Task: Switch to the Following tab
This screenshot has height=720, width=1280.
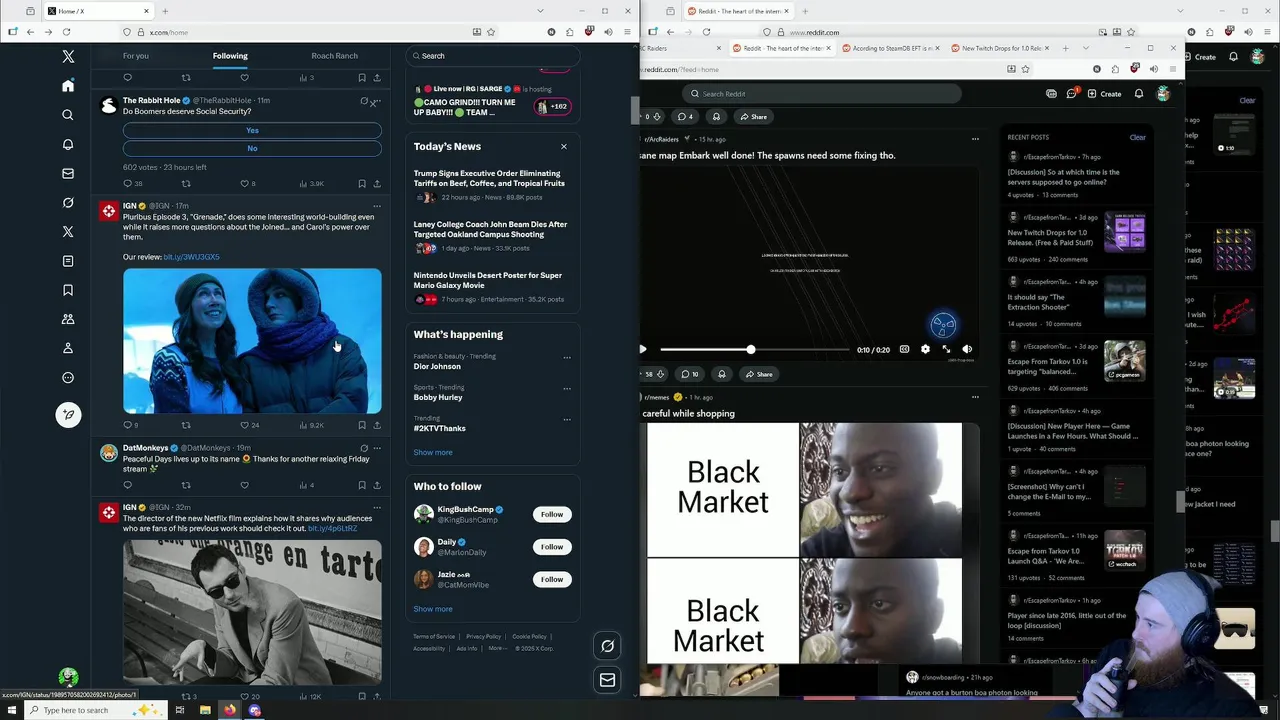Action: click(230, 56)
